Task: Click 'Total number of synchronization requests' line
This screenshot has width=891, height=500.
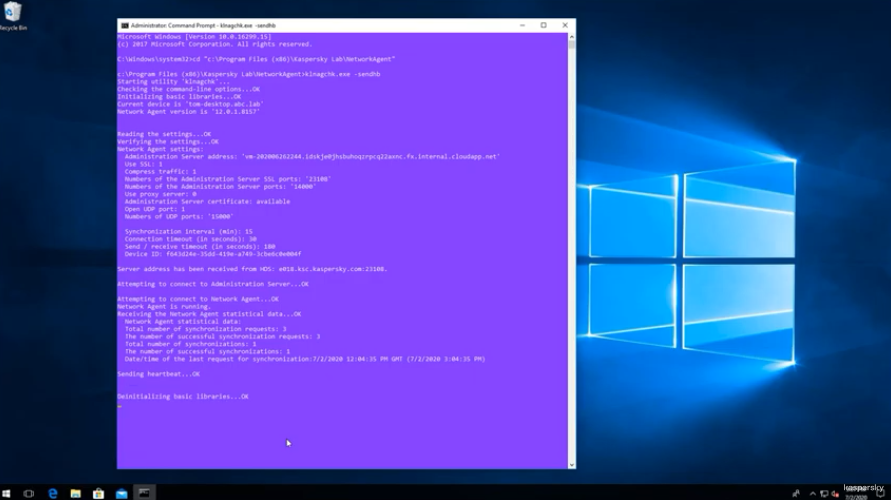Action: click(x=206, y=329)
